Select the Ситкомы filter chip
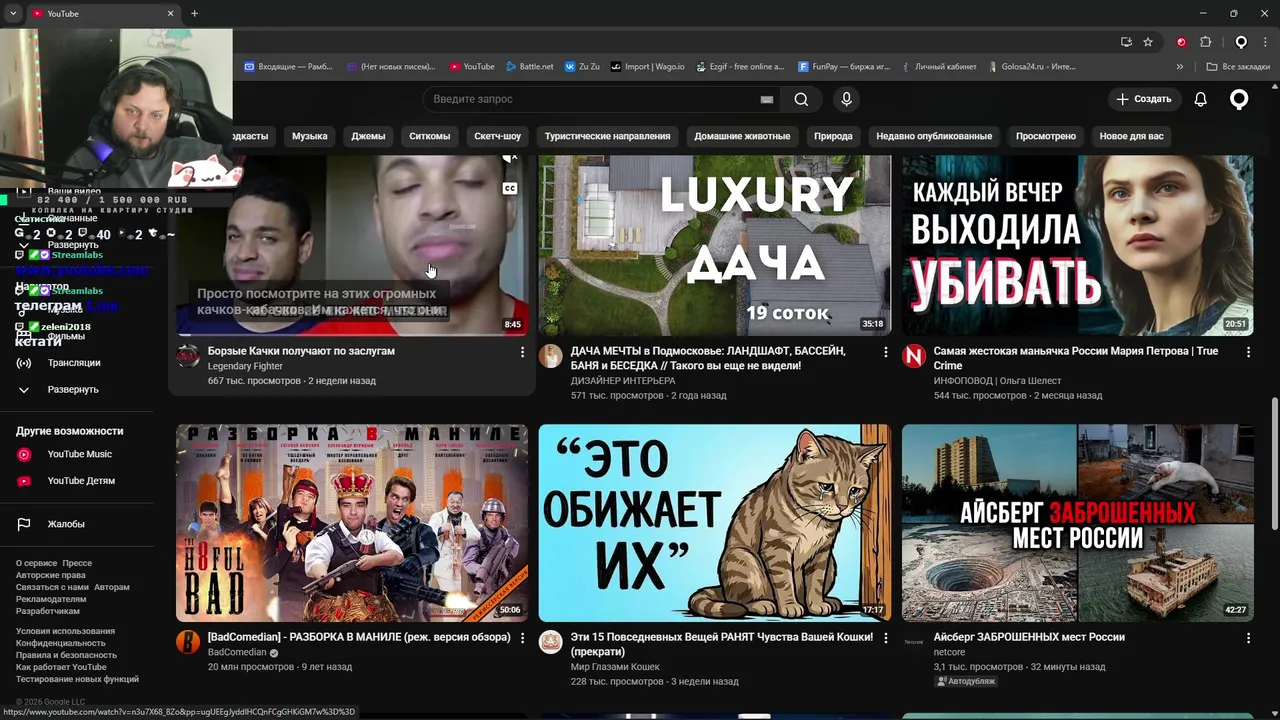 pos(429,136)
